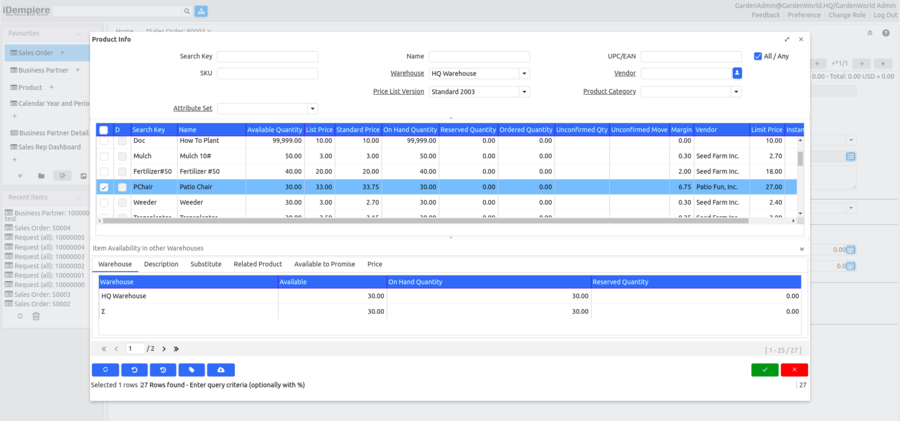Check the select-all header checkbox

(104, 130)
